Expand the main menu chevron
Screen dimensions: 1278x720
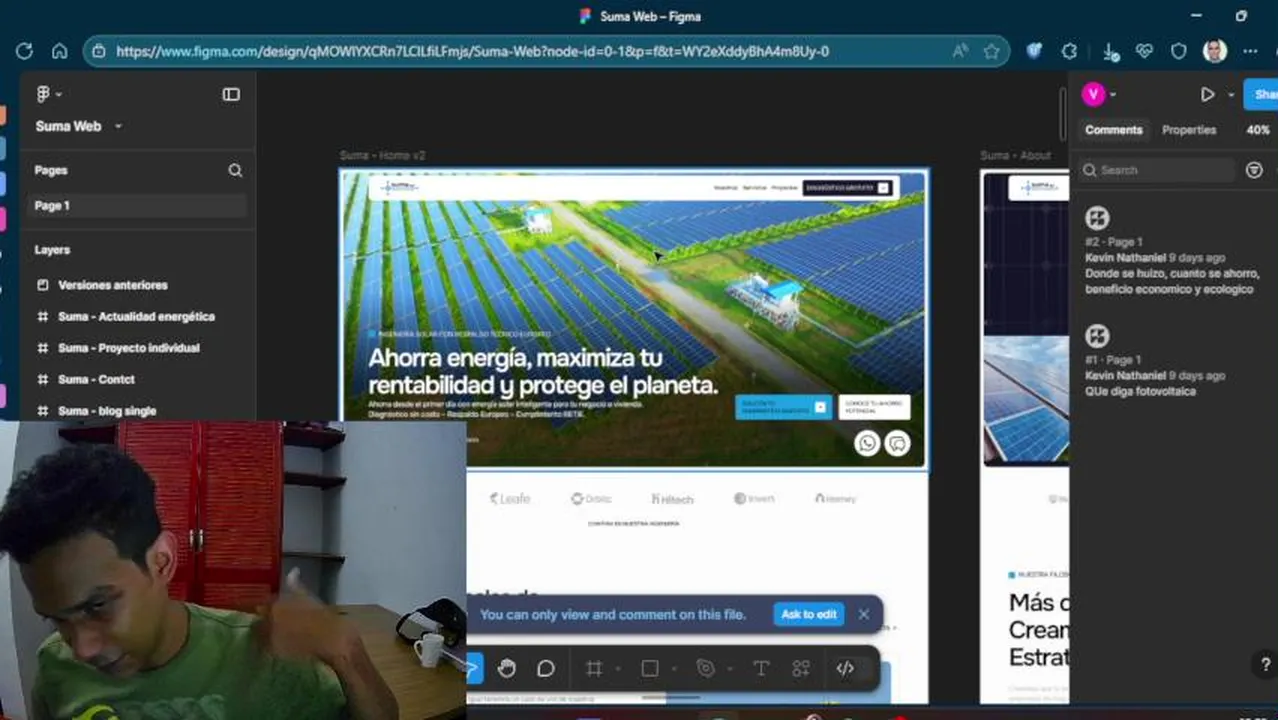(59, 94)
